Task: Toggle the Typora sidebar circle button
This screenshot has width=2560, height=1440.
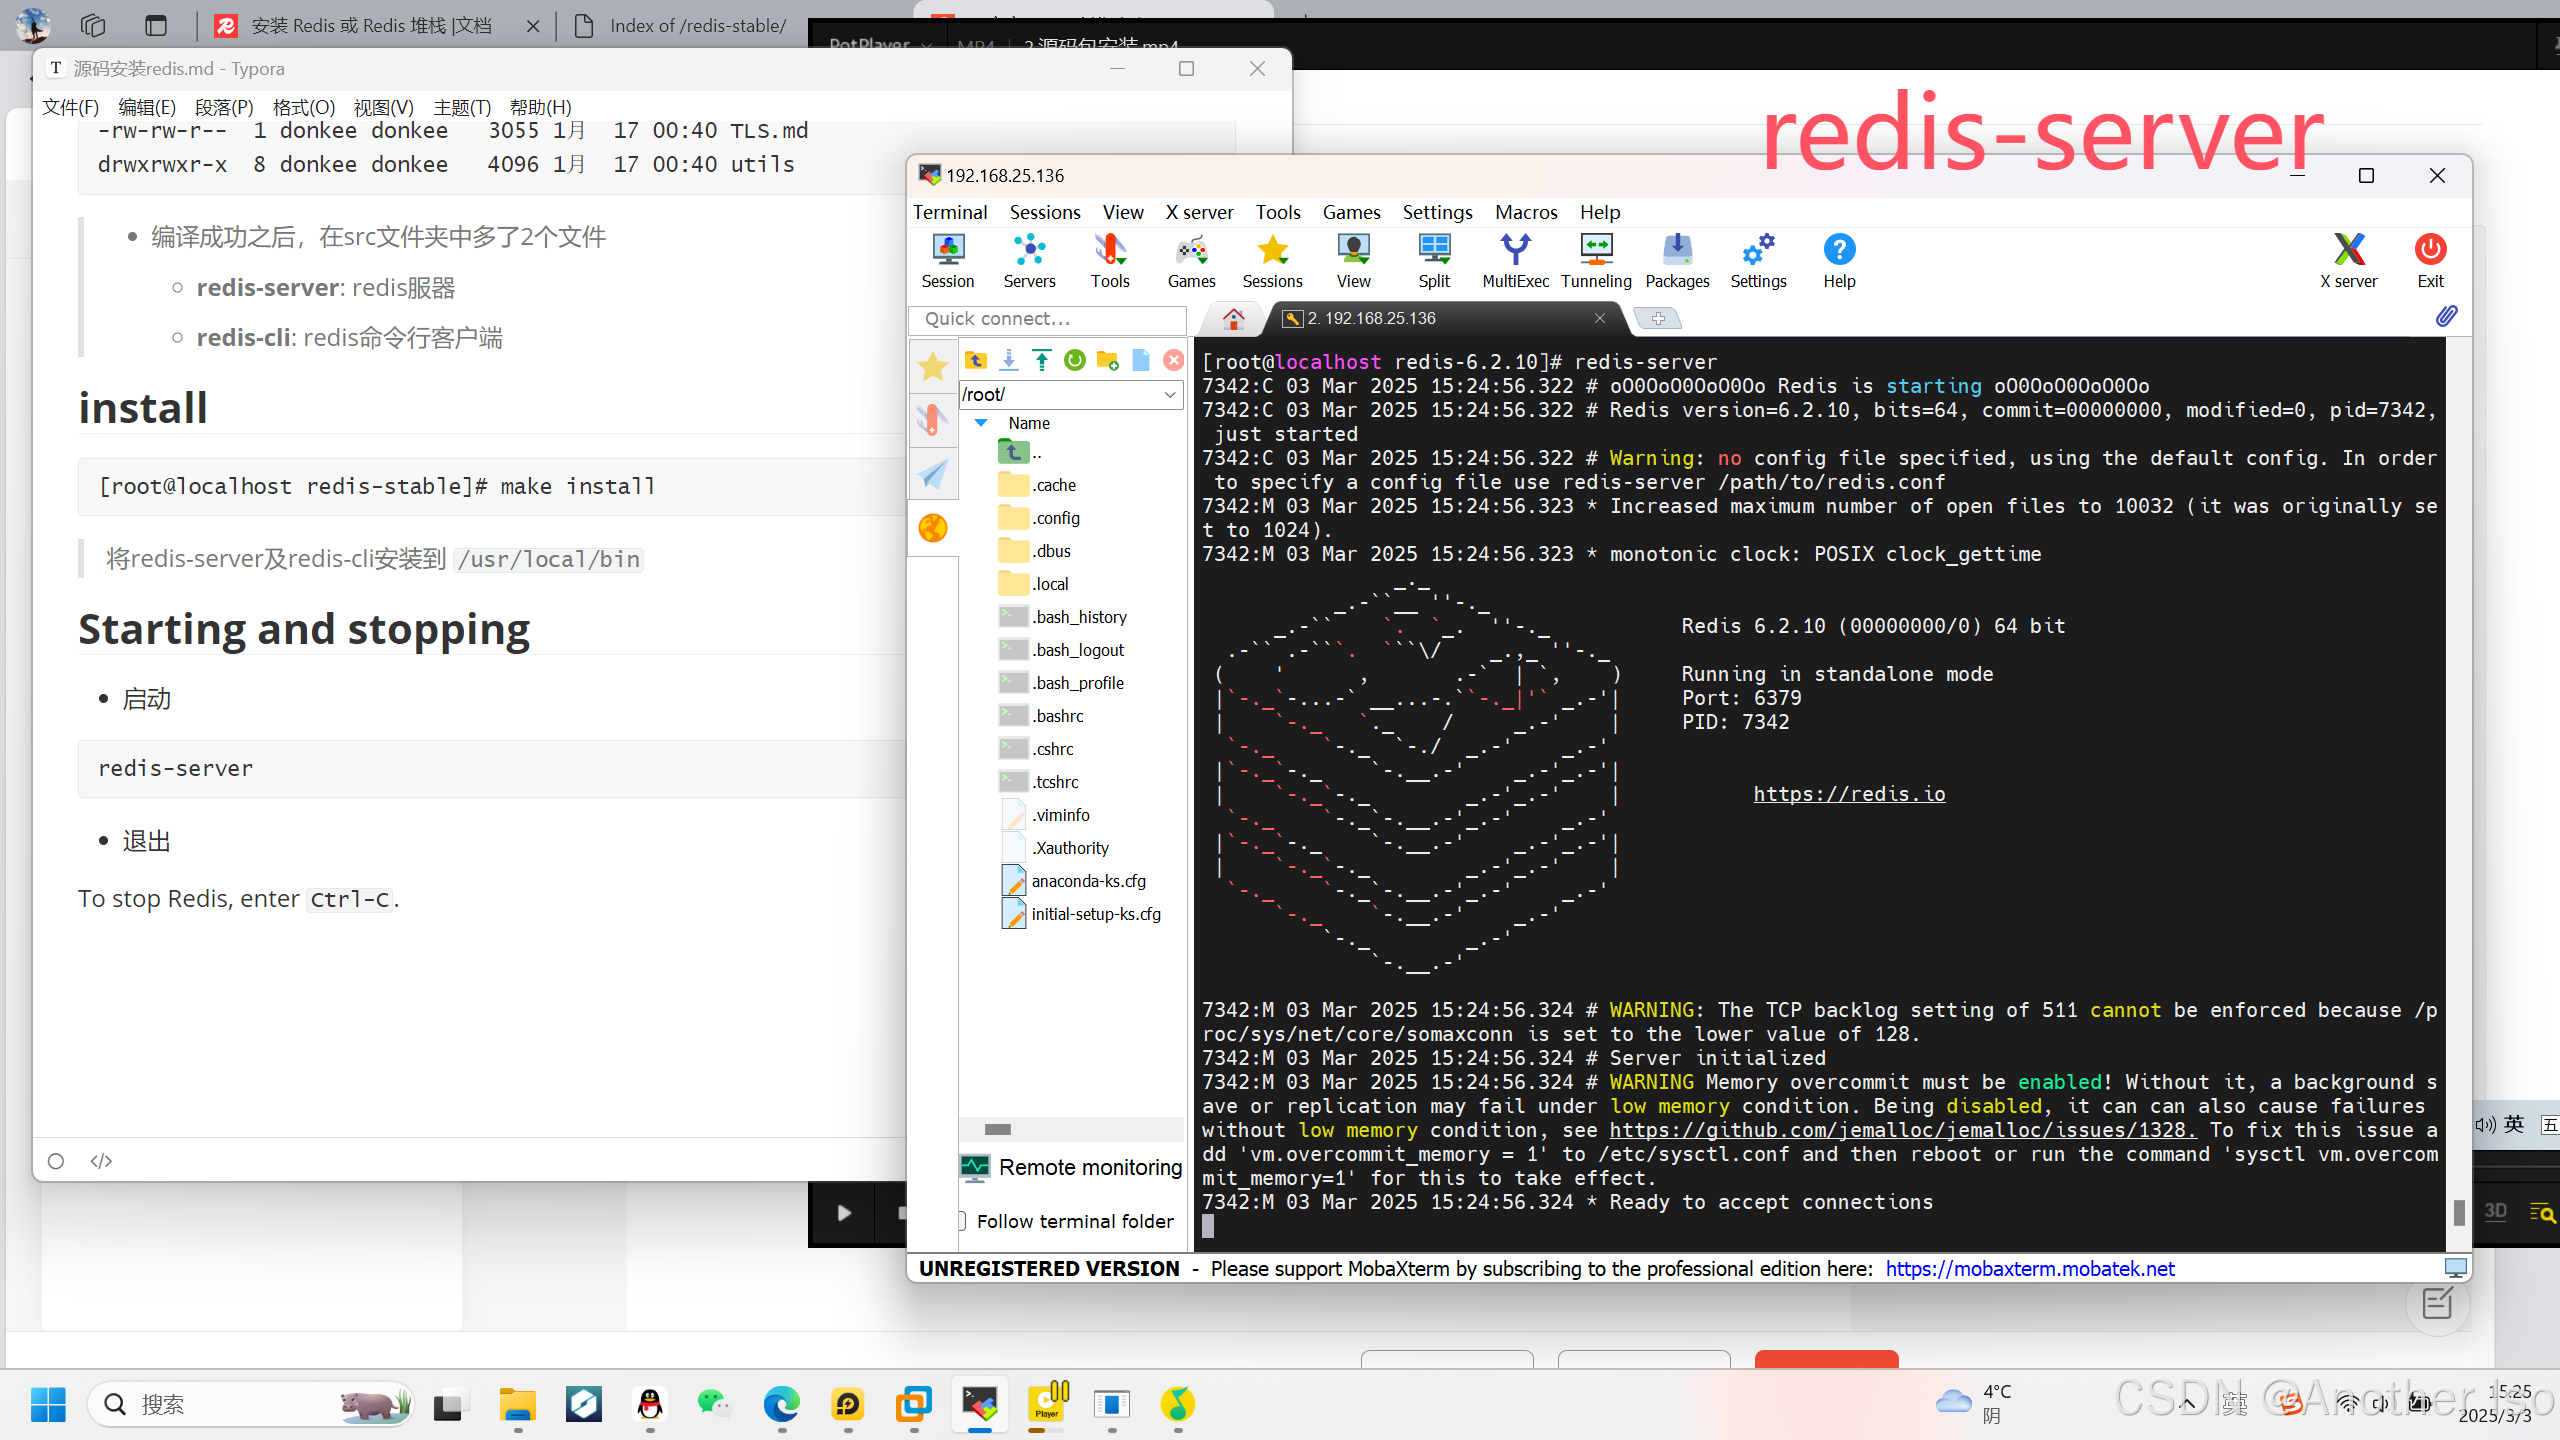Action: click(x=56, y=1161)
